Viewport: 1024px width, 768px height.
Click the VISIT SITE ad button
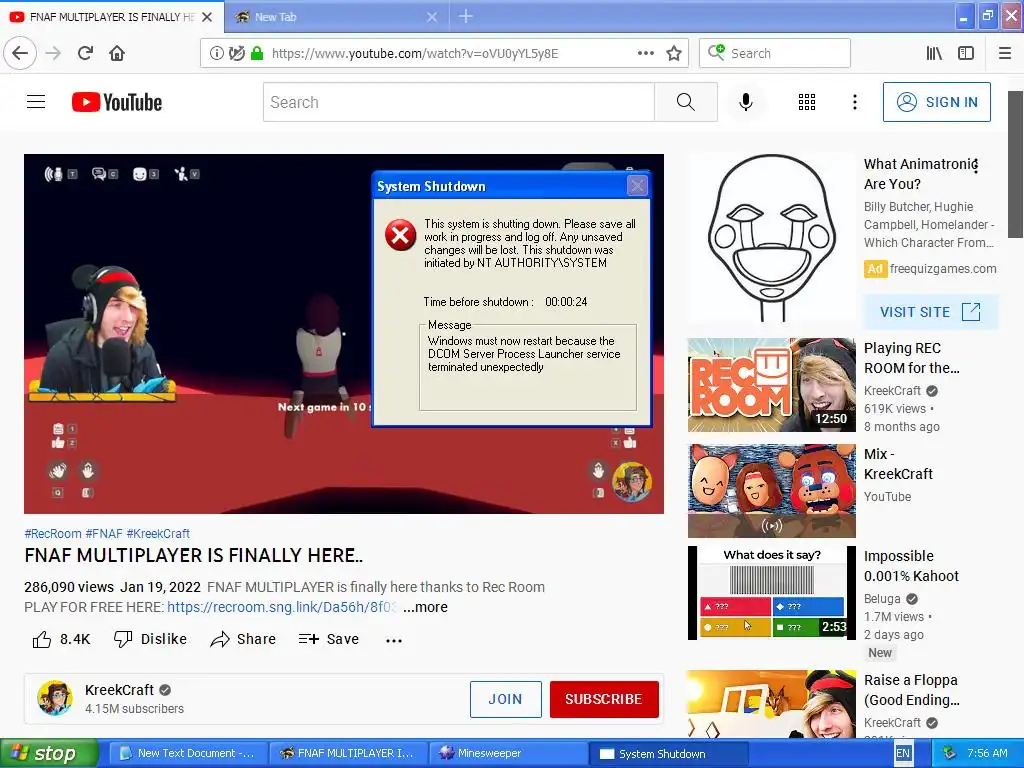(931, 312)
